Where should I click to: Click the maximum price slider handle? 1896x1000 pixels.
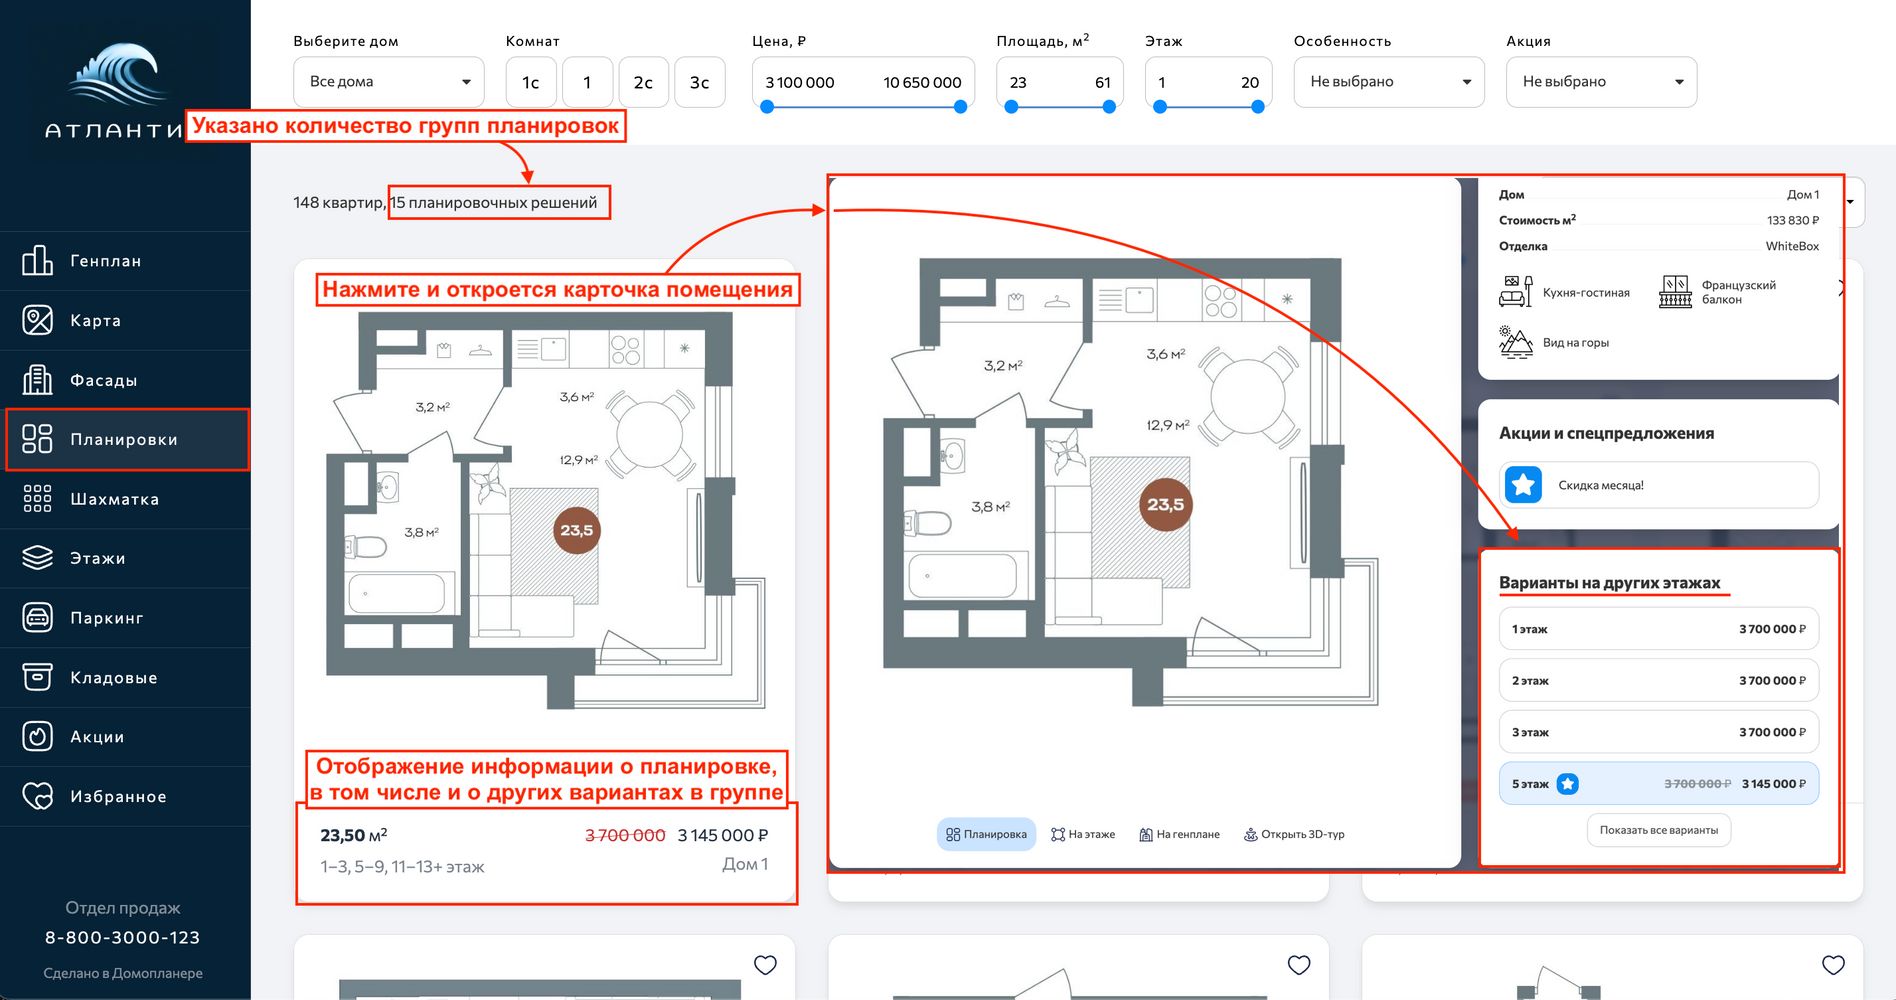[x=961, y=106]
